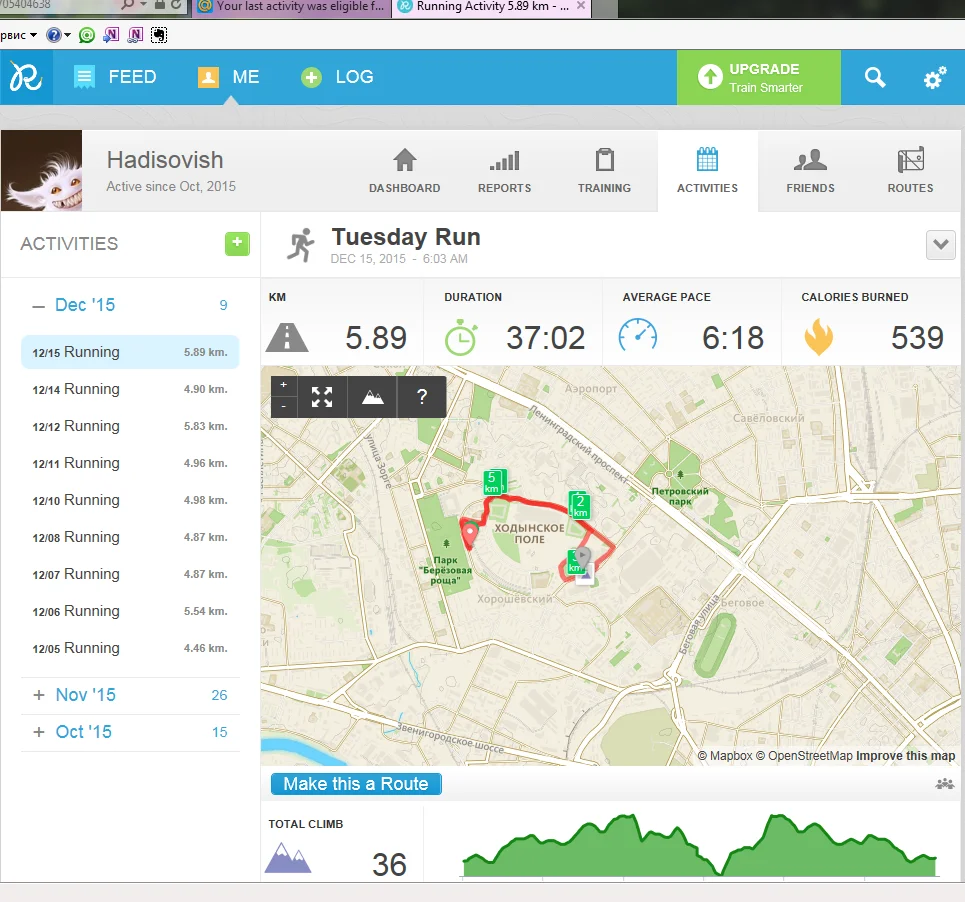
Task: Select 12/11 Running 4.96 km activity
Action: coord(130,463)
